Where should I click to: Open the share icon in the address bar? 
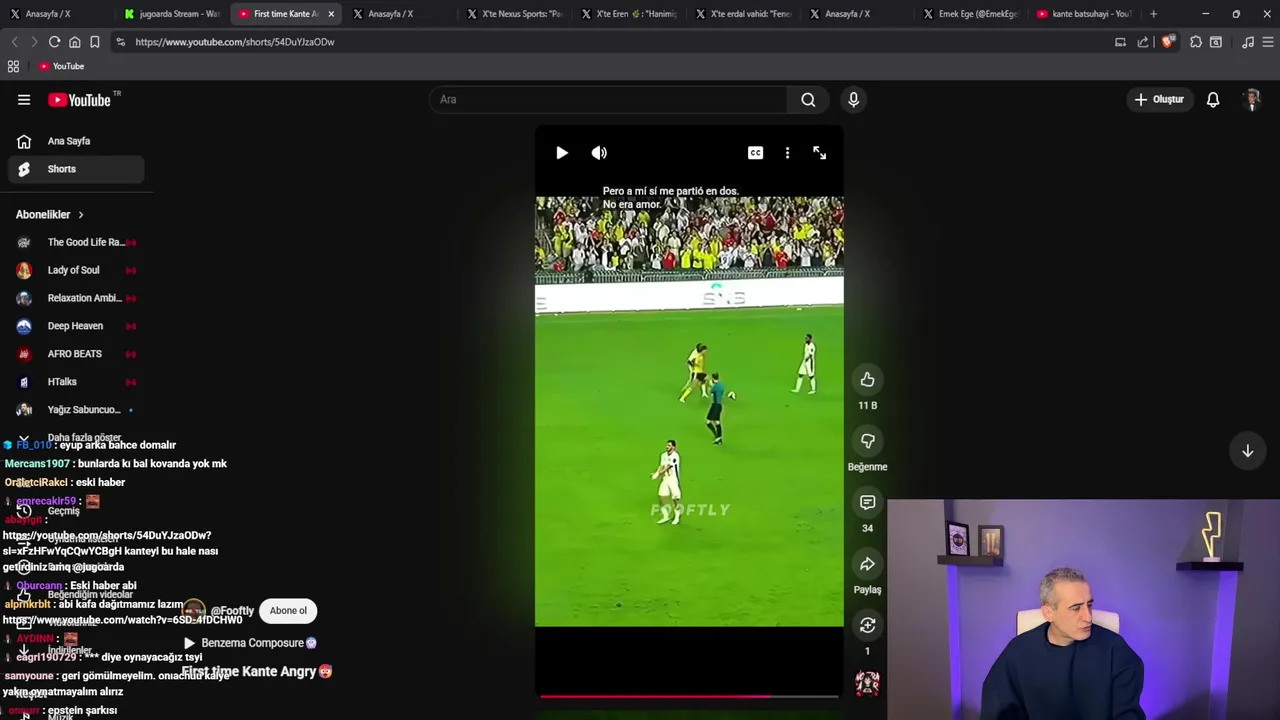1143,42
